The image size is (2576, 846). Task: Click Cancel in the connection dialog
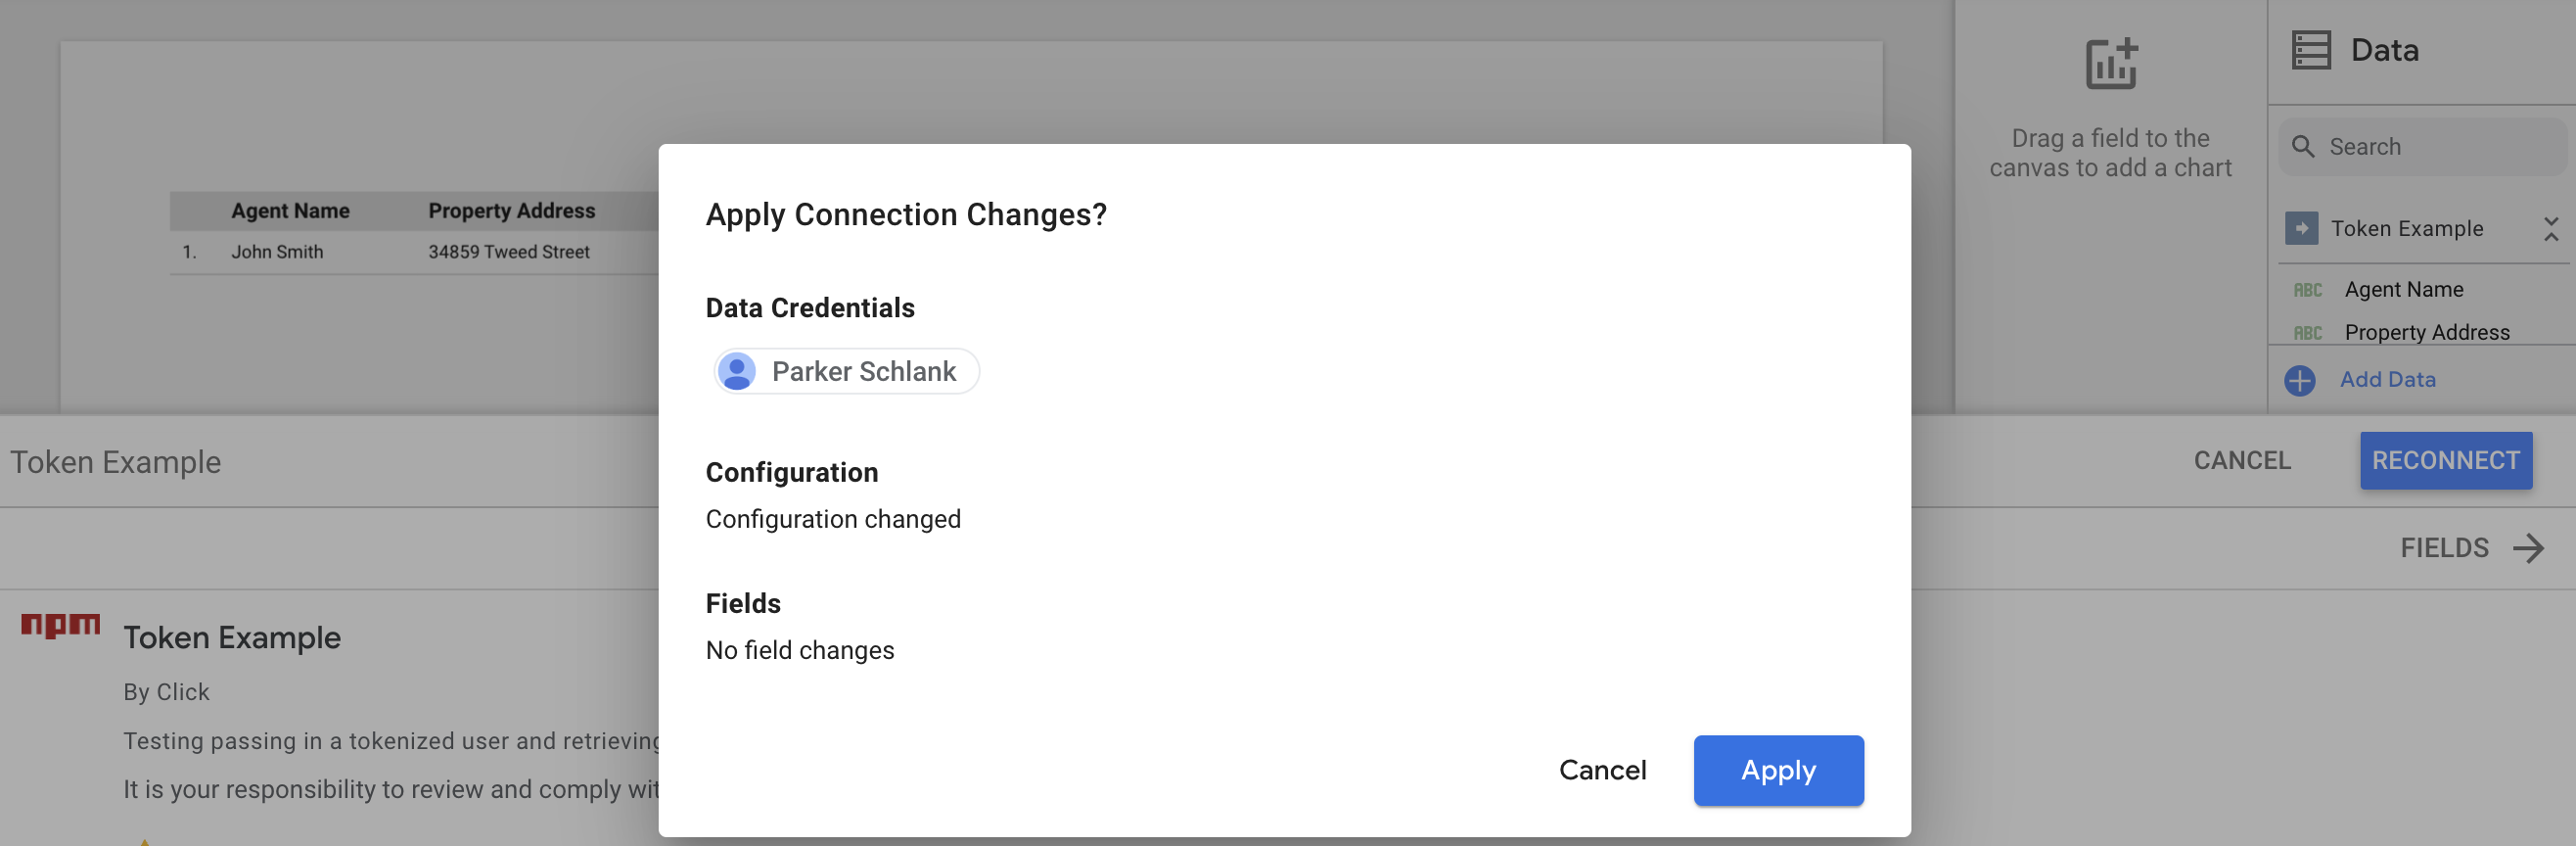click(1601, 770)
